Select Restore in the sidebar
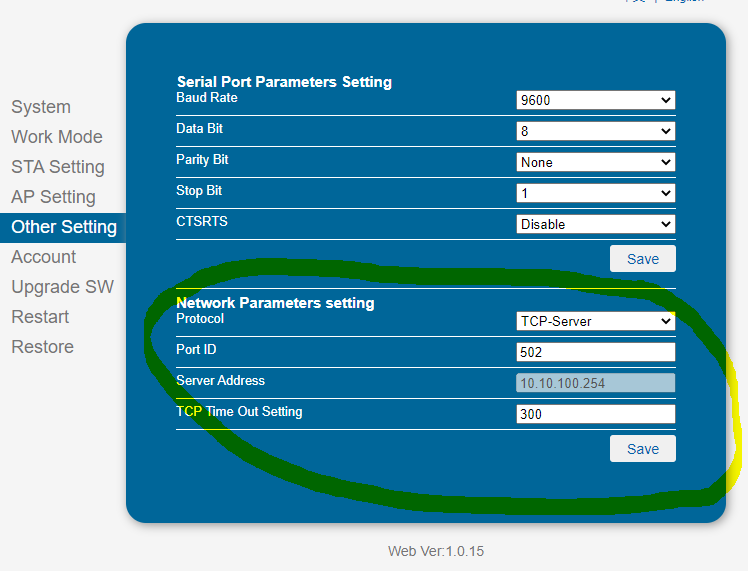 [x=42, y=347]
